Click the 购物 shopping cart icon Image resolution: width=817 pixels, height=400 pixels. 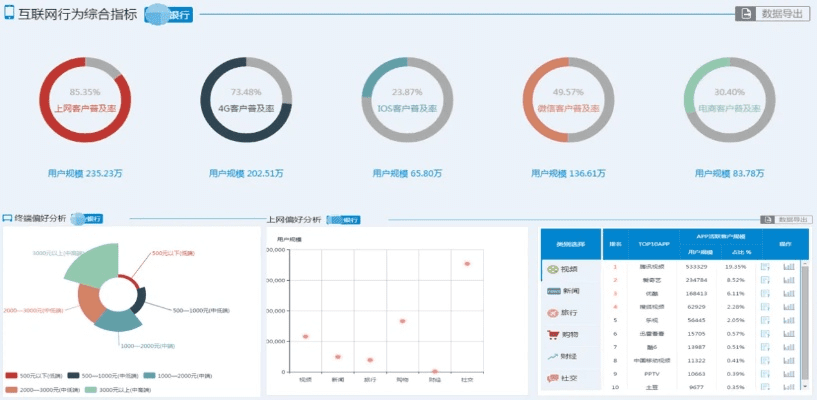click(553, 334)
